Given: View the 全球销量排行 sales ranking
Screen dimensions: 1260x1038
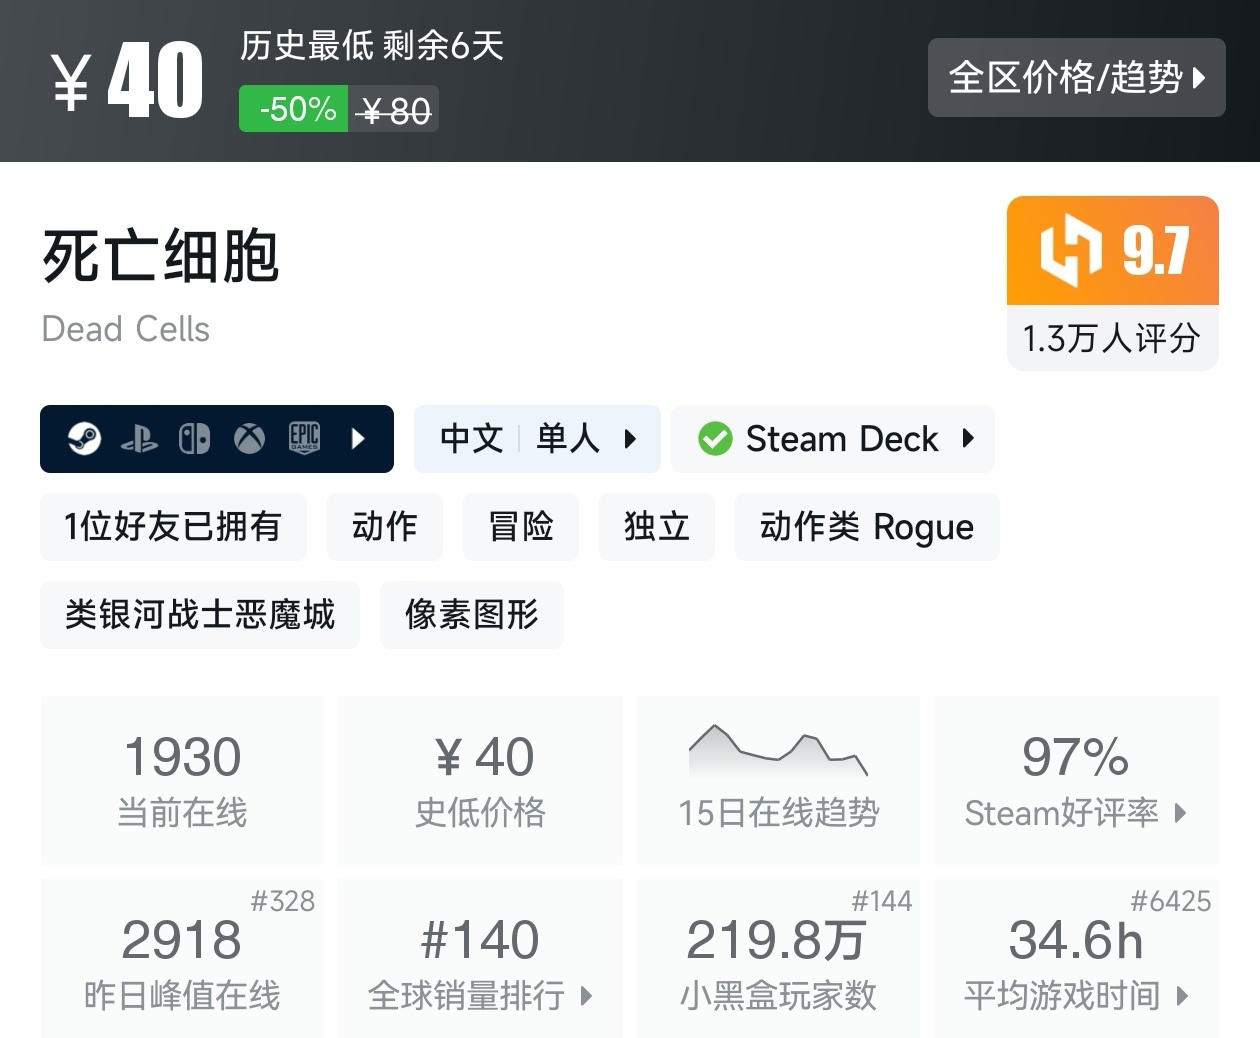Looking at the screenshot, I should click(x=480, y=995).
